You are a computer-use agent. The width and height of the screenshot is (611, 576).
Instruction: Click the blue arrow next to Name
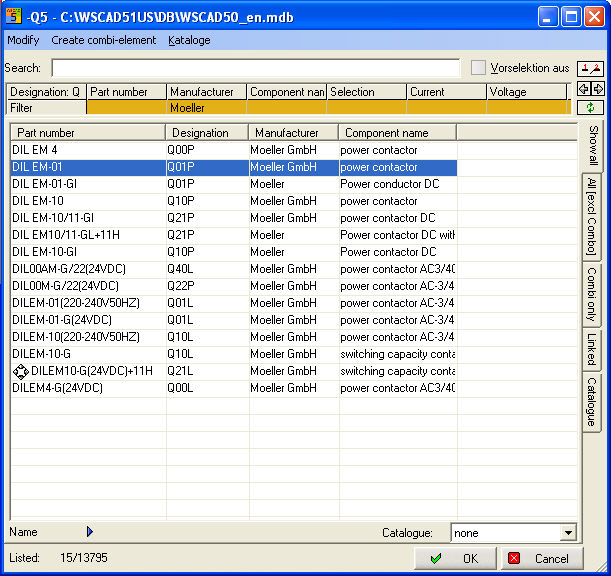click(90, 532)
